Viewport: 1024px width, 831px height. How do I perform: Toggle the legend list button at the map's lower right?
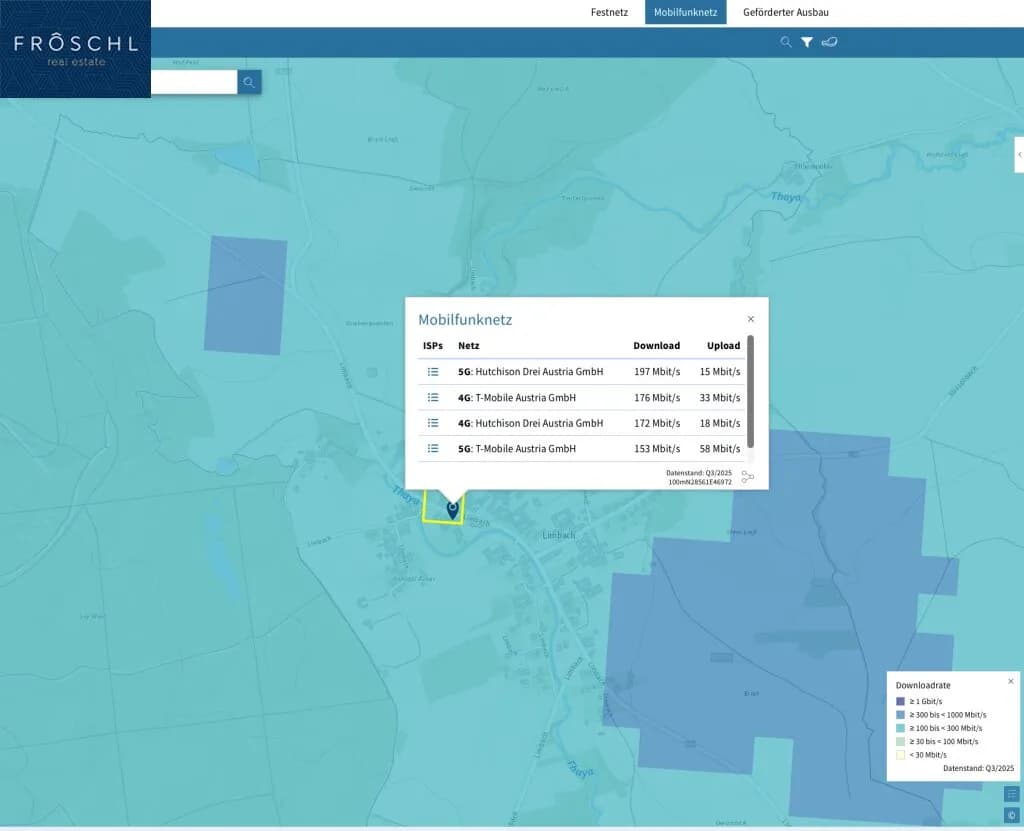tap(1012, 794)
